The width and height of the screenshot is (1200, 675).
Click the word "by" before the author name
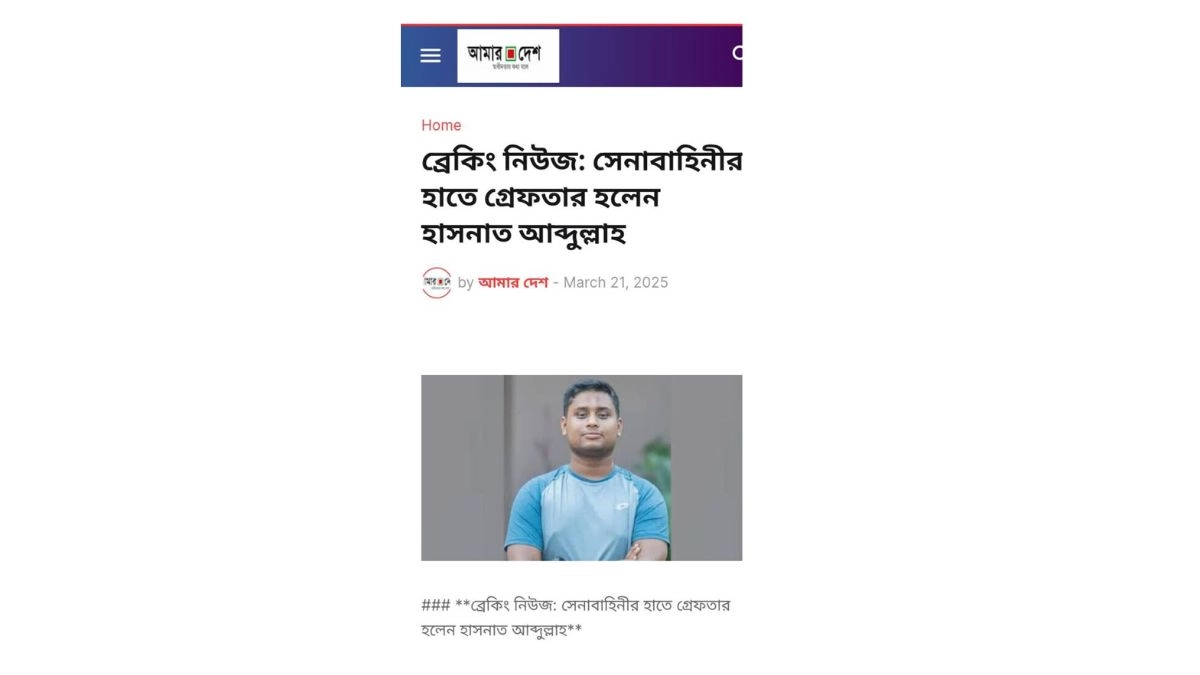point(466,283)
